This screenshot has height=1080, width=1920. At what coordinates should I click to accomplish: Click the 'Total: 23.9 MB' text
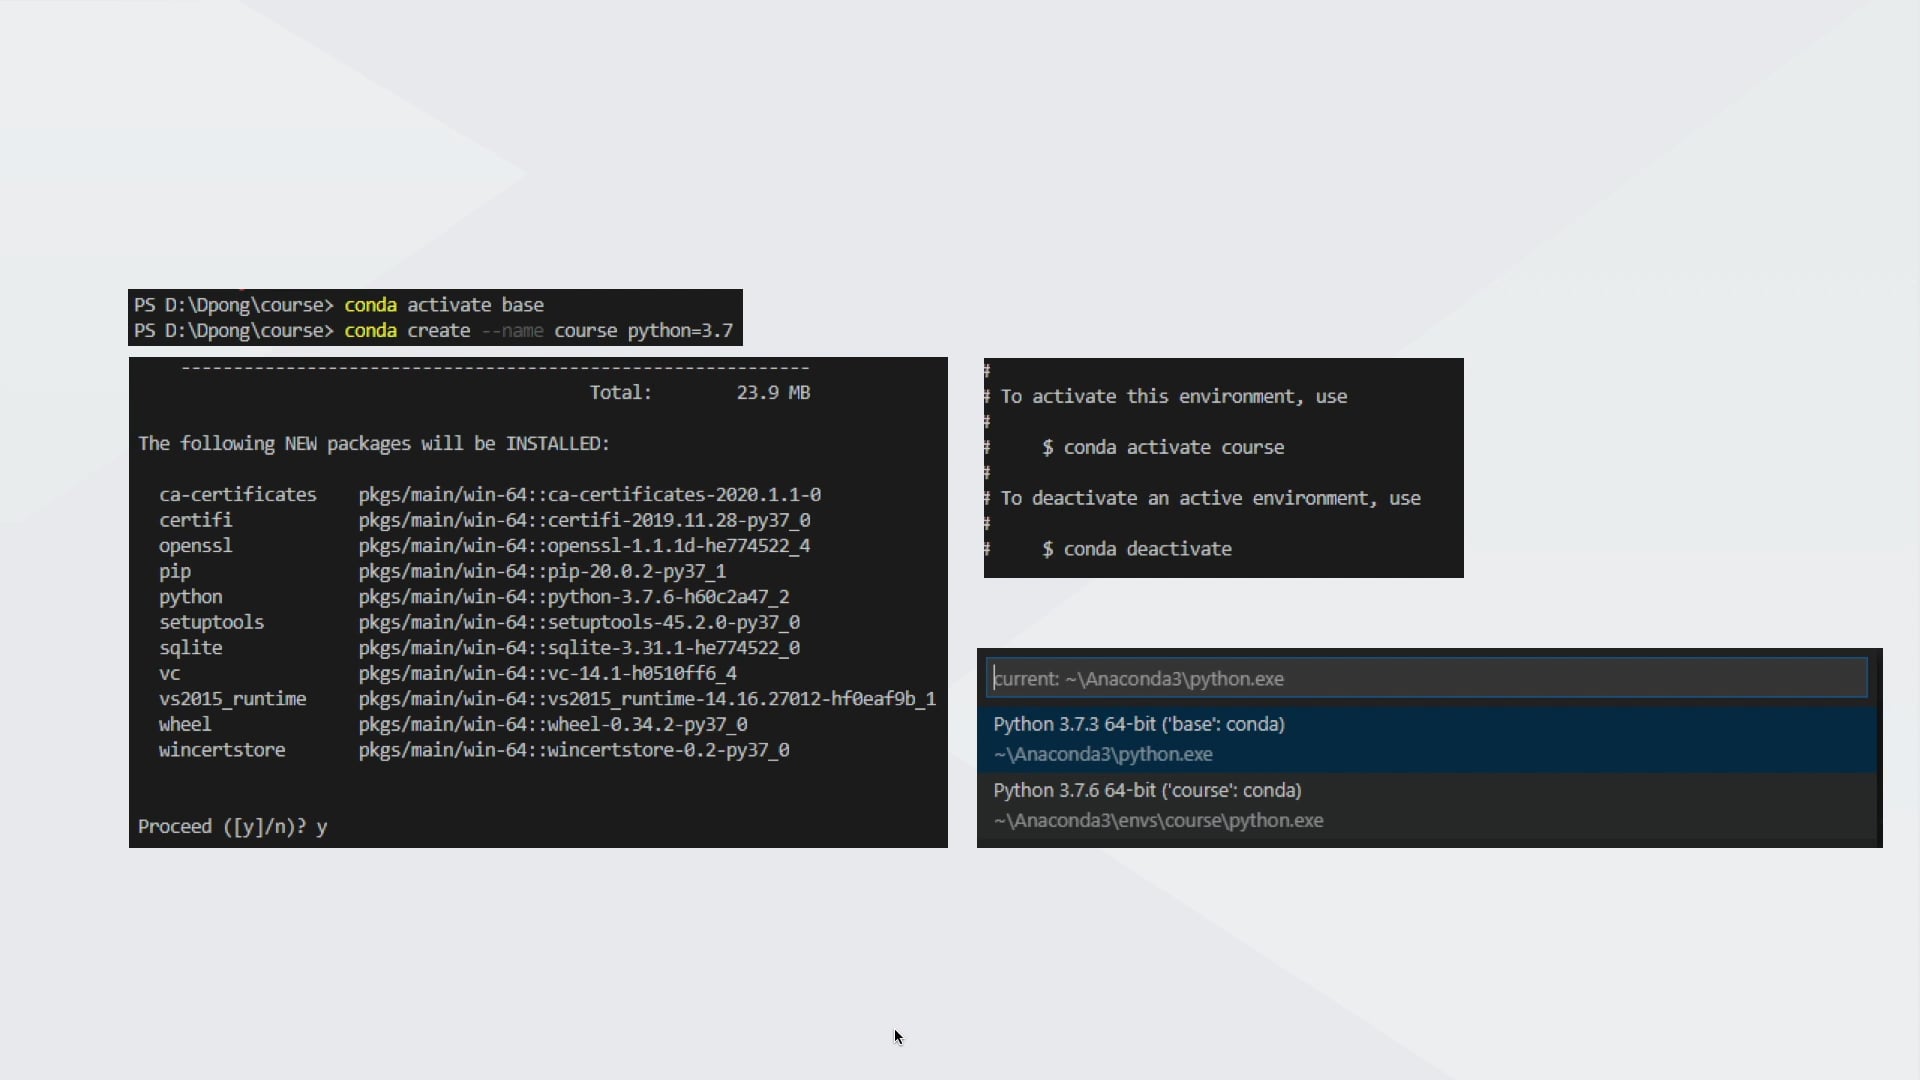point(699,393)
